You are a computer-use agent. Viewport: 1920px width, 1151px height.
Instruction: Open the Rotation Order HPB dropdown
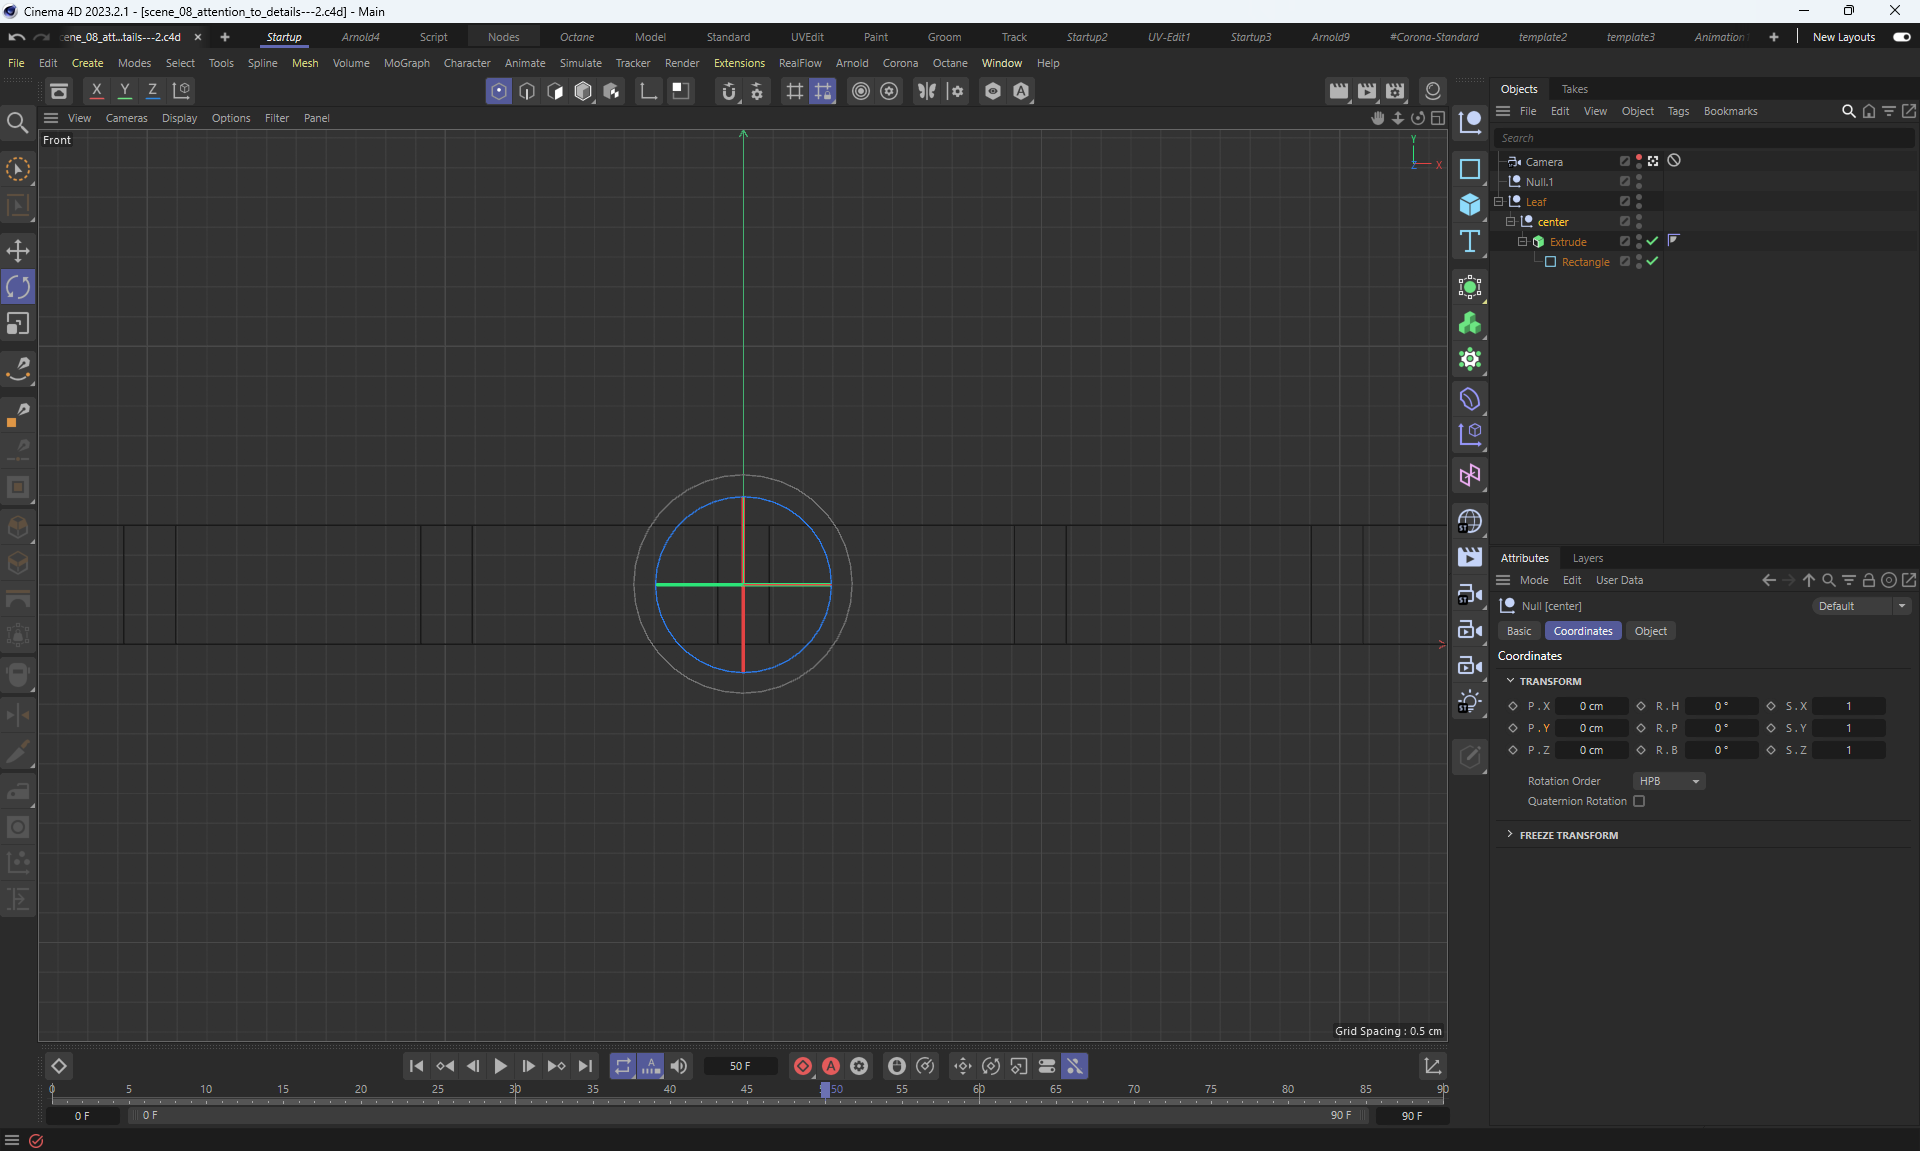tap(1668, 781)
